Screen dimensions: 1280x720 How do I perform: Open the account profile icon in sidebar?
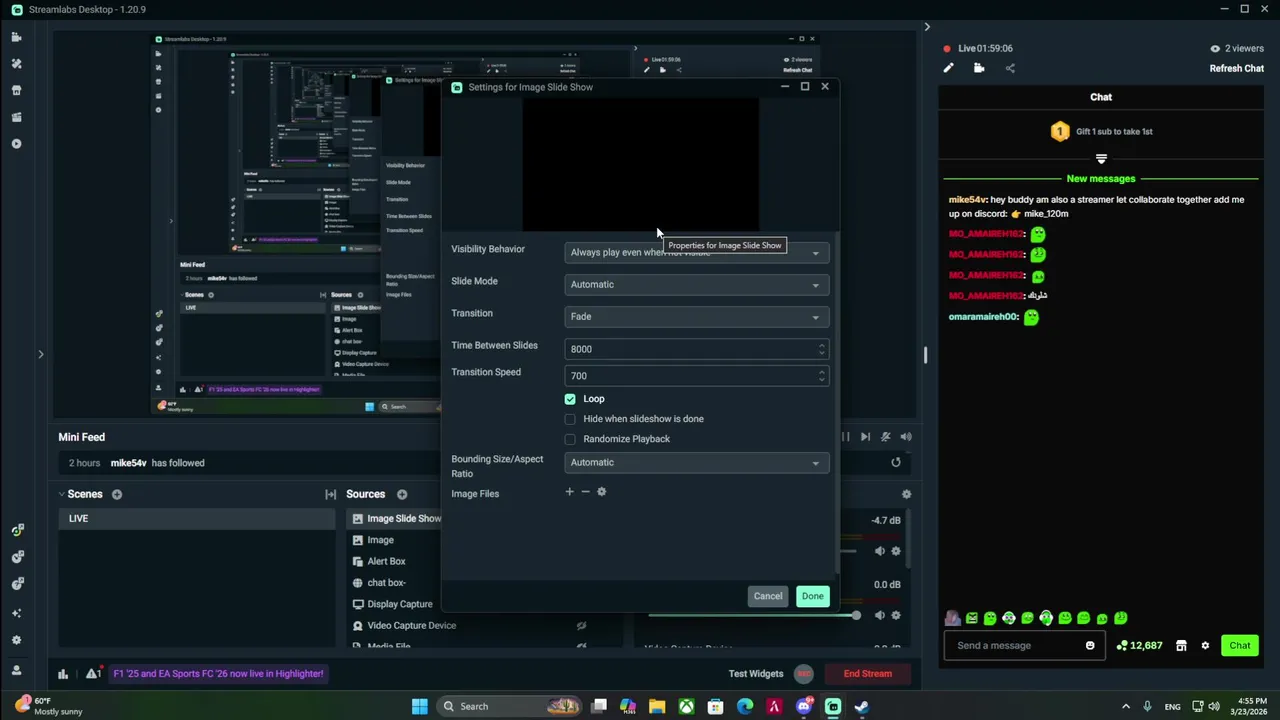16,670
